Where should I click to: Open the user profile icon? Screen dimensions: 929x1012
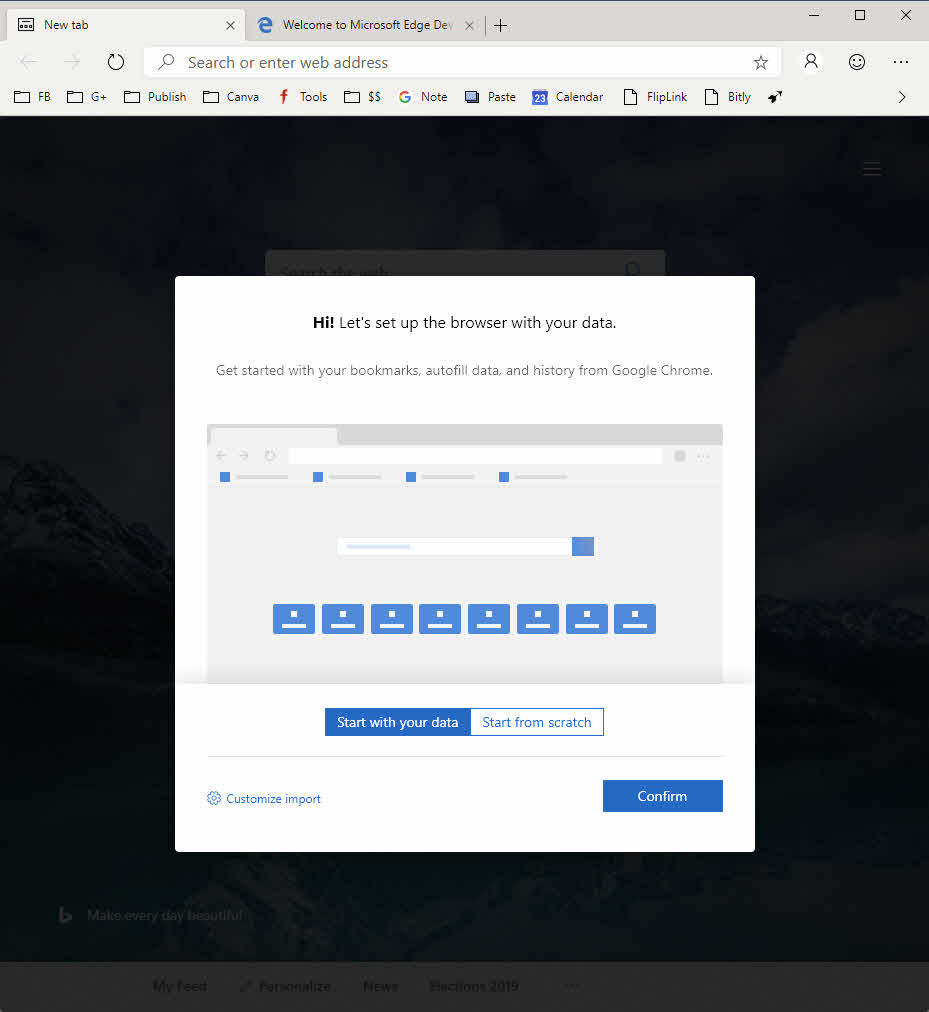(x=811, y=62)
